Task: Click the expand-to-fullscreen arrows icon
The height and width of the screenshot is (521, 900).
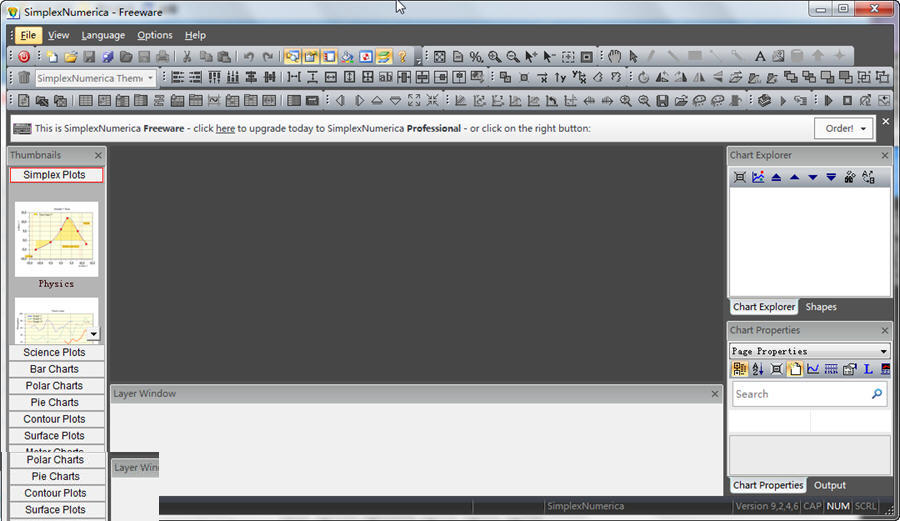Action: (x=414, y=100)
